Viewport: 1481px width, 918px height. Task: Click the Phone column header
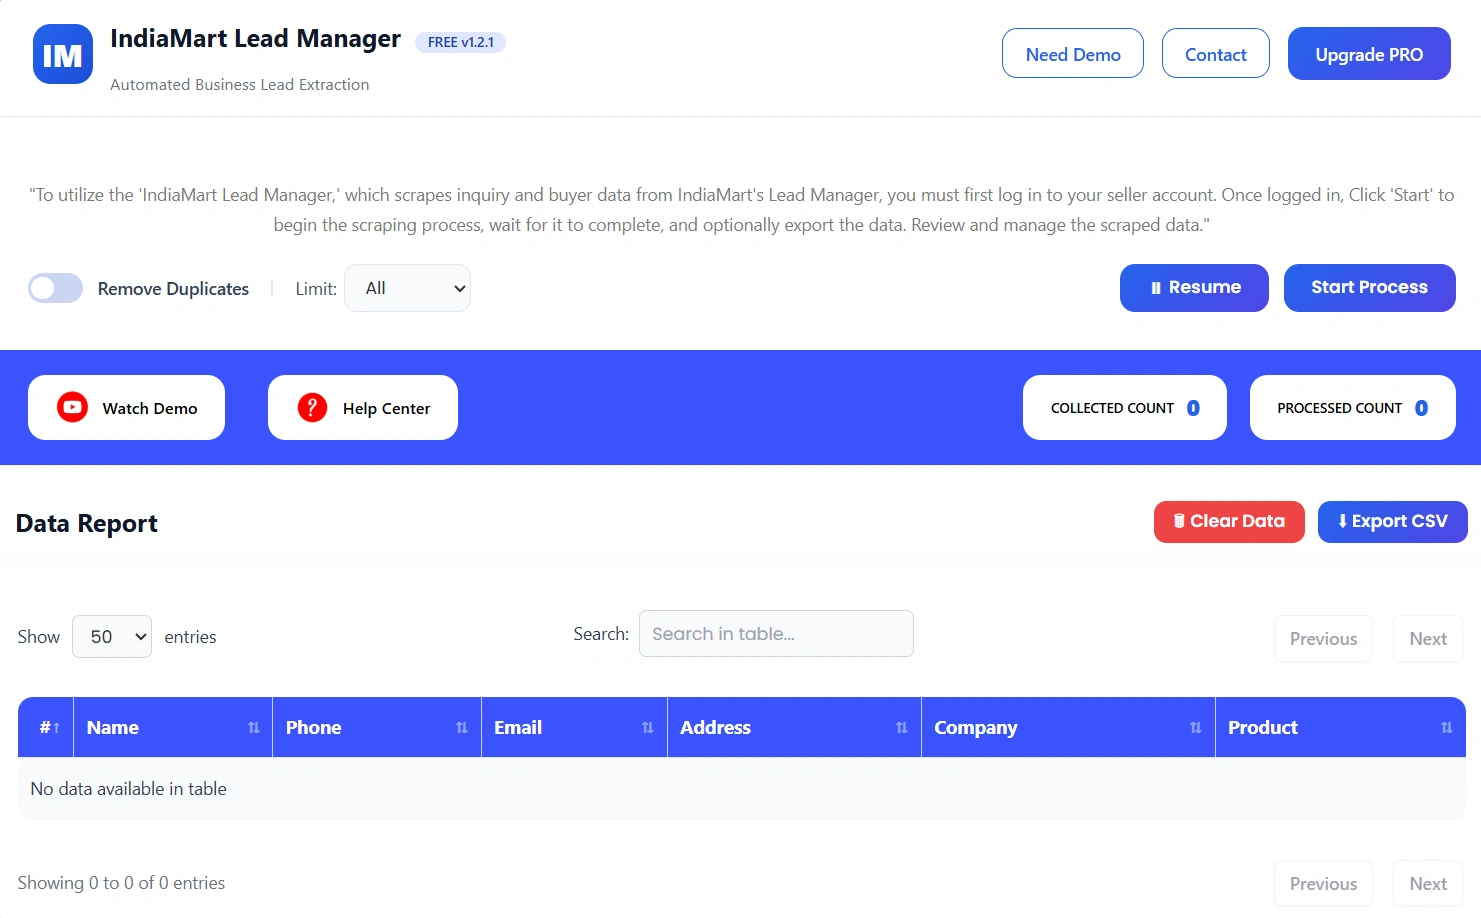377,727
